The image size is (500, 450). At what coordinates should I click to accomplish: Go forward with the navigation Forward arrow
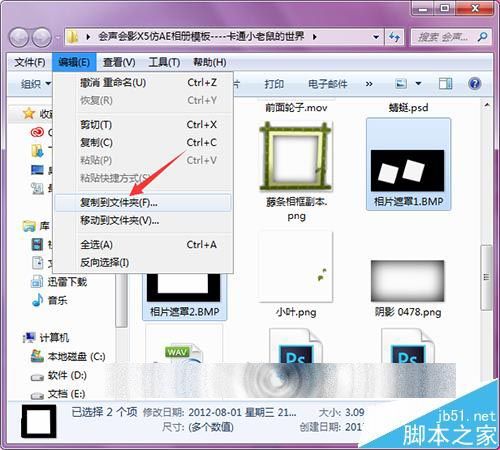tap(42, 37)
